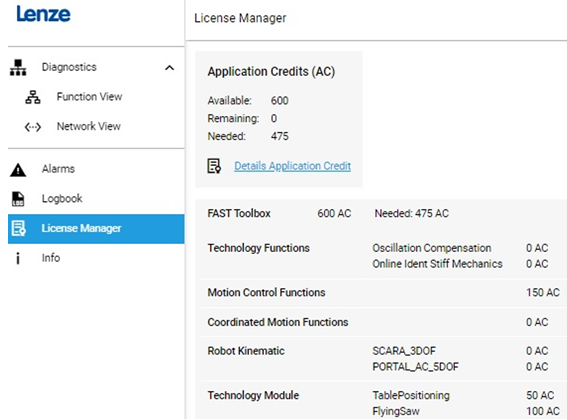The image size is (567, 420).
Task: Click the License Manager page title
Action: 240,18
